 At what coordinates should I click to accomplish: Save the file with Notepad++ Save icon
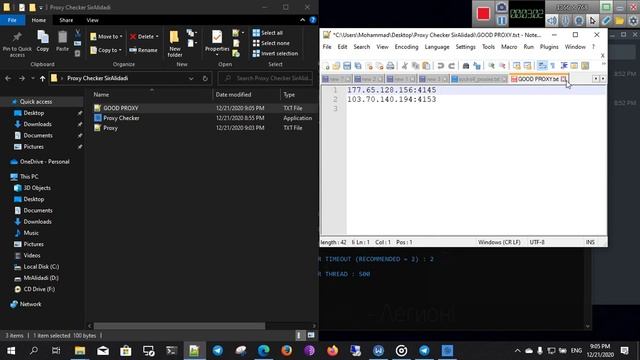pyautogui.click(x=347, y=66)
